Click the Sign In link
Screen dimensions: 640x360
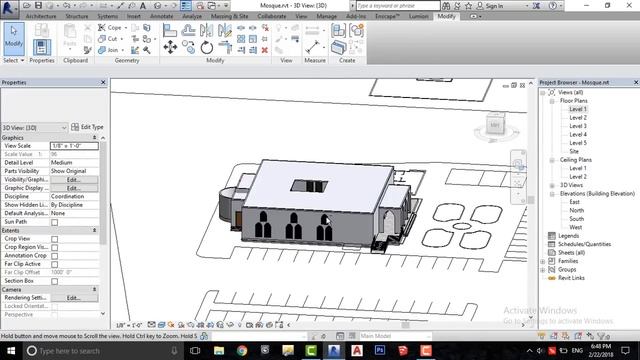(x=494, y=6)
